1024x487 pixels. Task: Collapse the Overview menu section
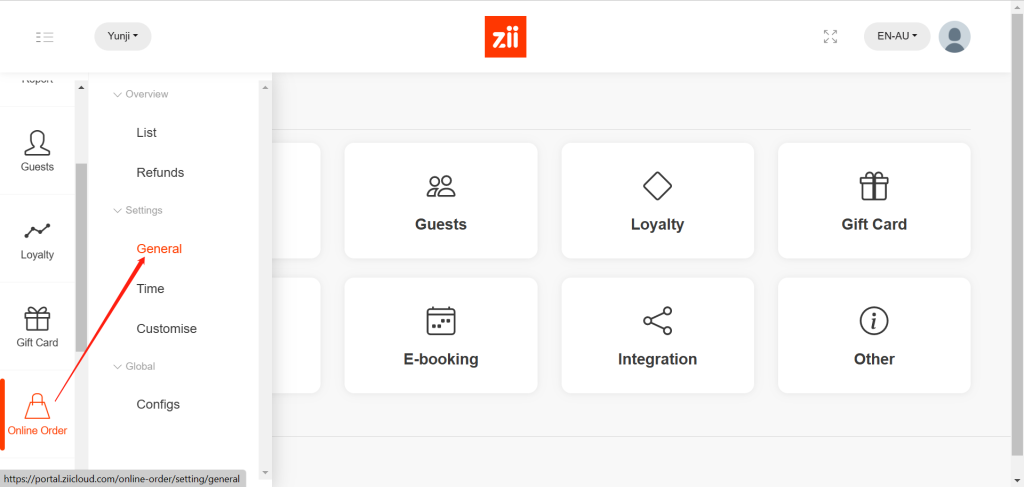pyautogui.click(x=140, y=94)
